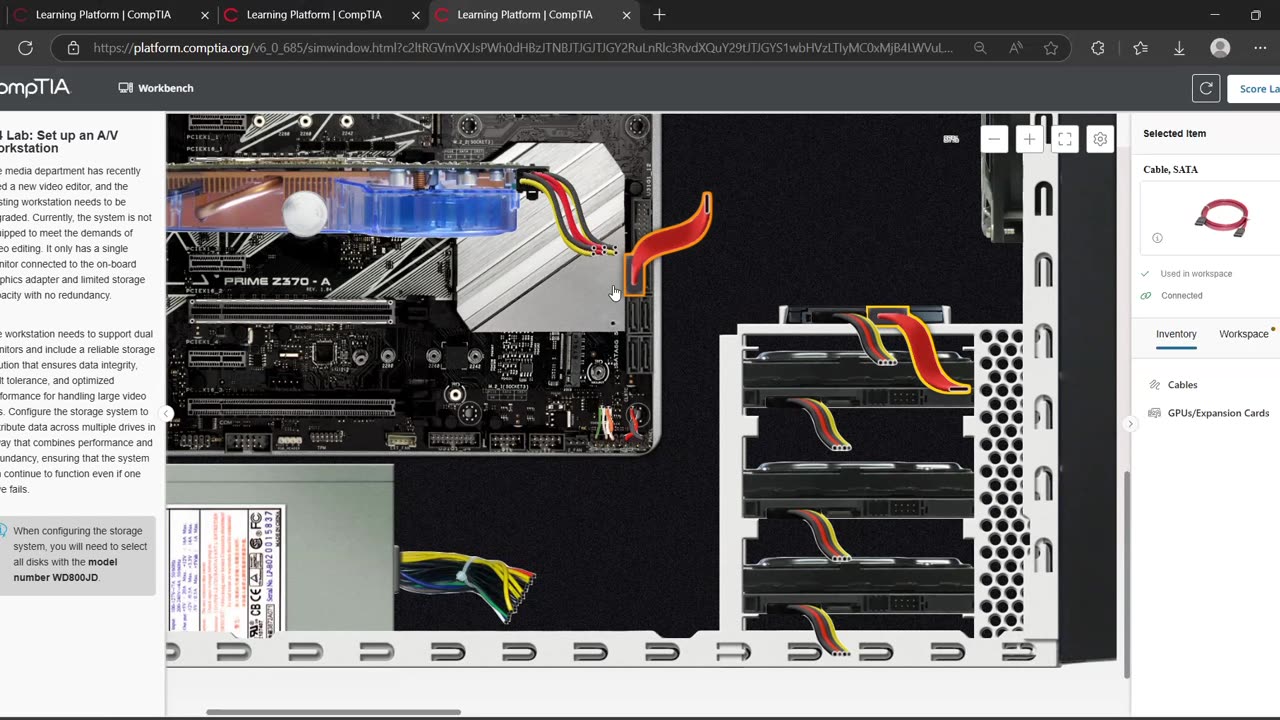Screen dimensions: 1280x720
Task: Collapse the left instructions panel chevron
Action: click(168, 413)
